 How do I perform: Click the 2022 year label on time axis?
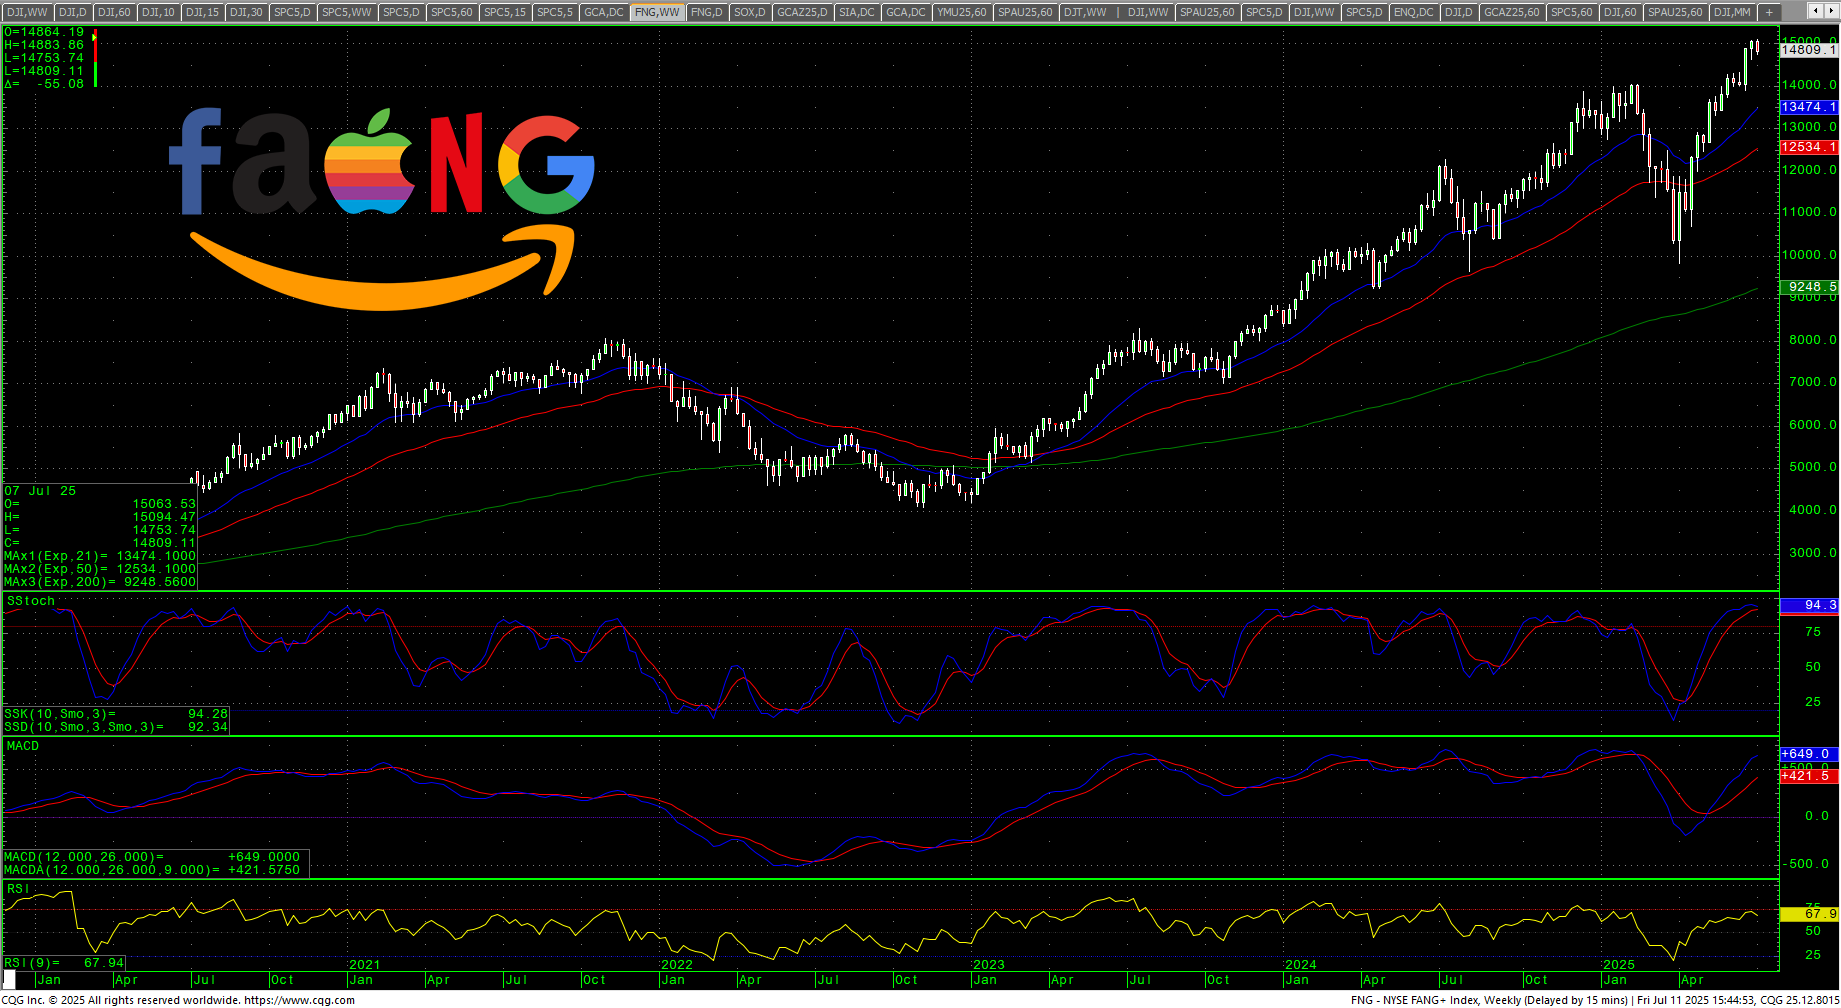677,965
